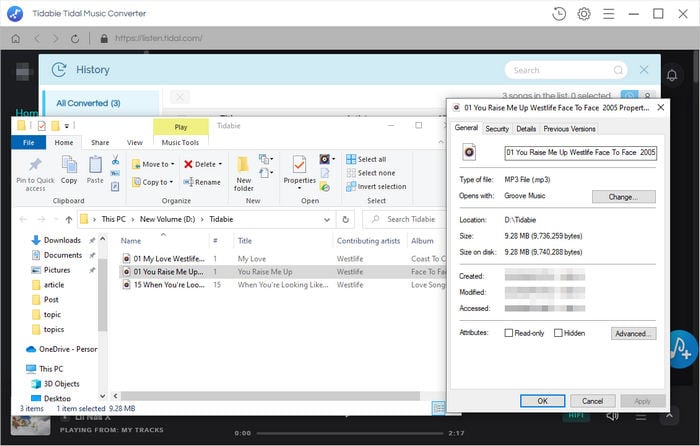The width and height of the screenshot is (700, 446).
Task: Go forward in Tidabie browser bar
Action: pos(55,39)
